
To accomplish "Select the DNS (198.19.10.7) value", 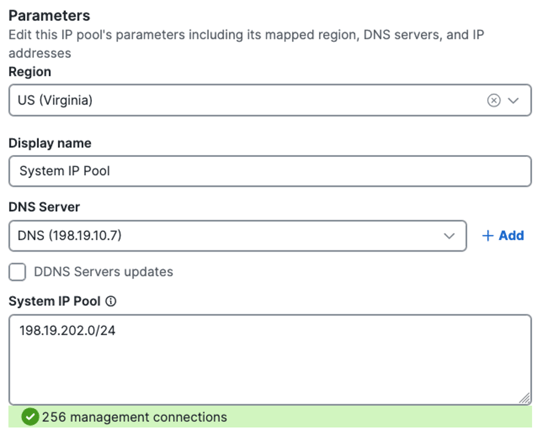I will tap(70, 236).
